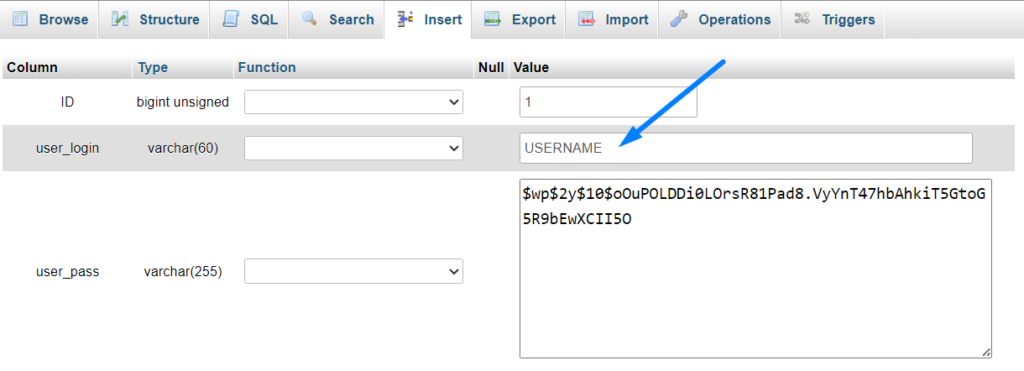Image resolution: width=1024 pixels, height=371 pixels.
Task: Click the user_pass column name
Action: coord(67,272)
